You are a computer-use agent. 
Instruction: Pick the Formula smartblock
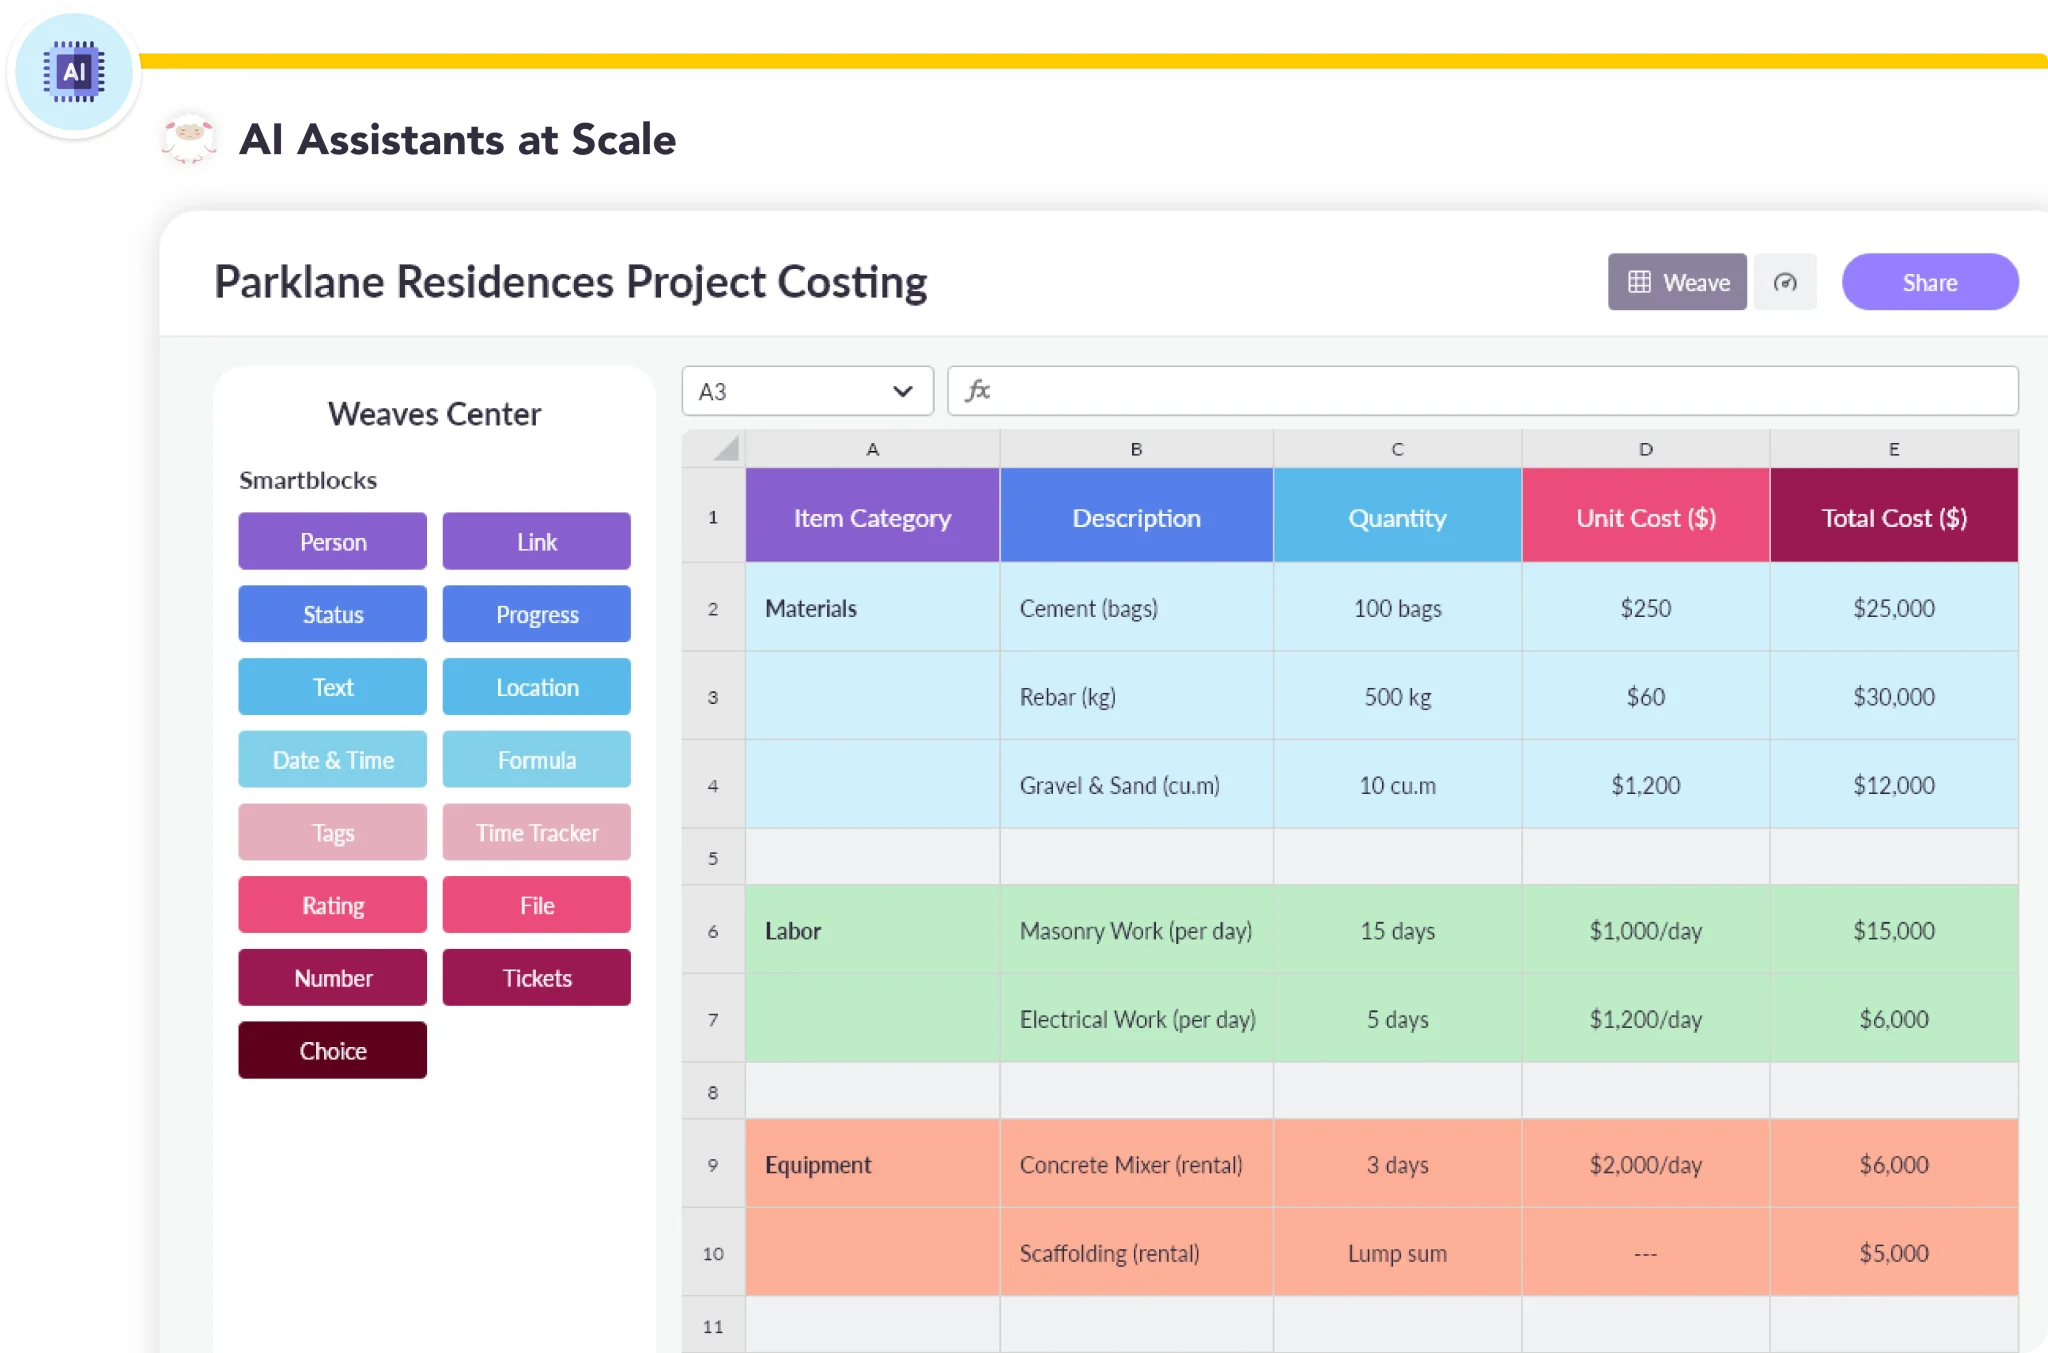(x=537, y=760)
